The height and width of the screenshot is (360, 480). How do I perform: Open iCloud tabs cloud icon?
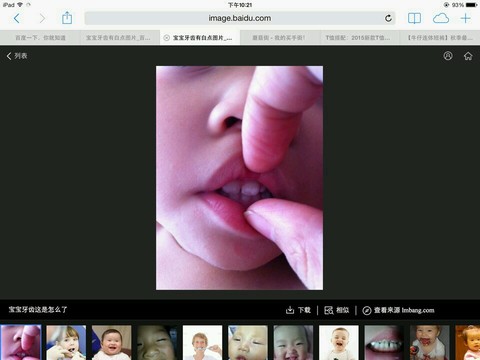point(441,18)
